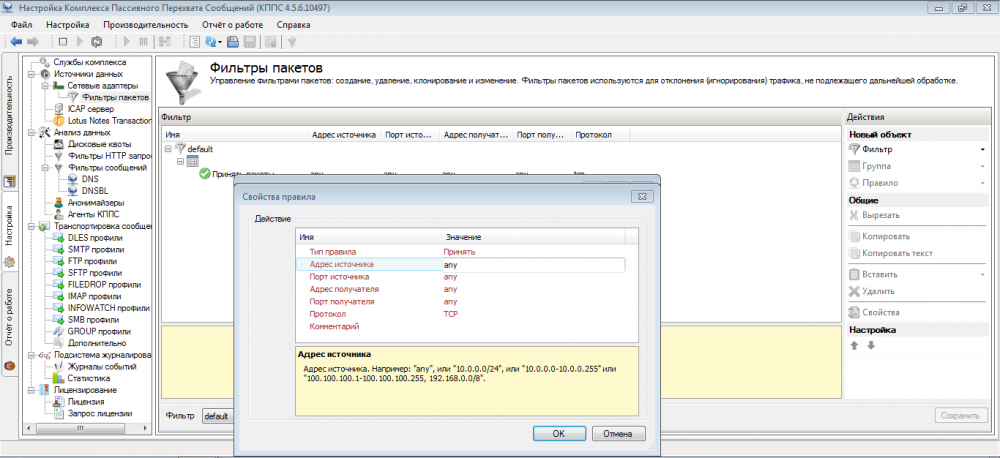Close the Свойства правила dialog
The height and width of the screenshot is (458, 1000).
(x=640, y=197)
